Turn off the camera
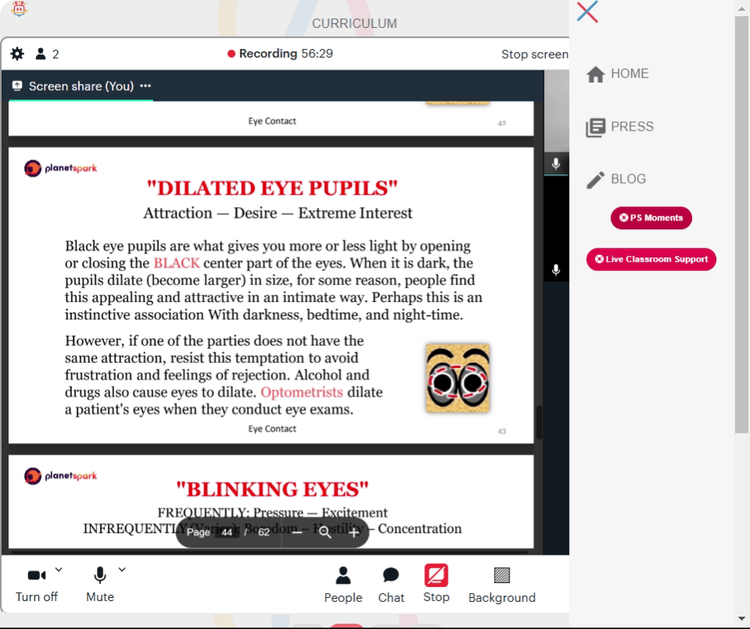 click(x=36, y=584)
